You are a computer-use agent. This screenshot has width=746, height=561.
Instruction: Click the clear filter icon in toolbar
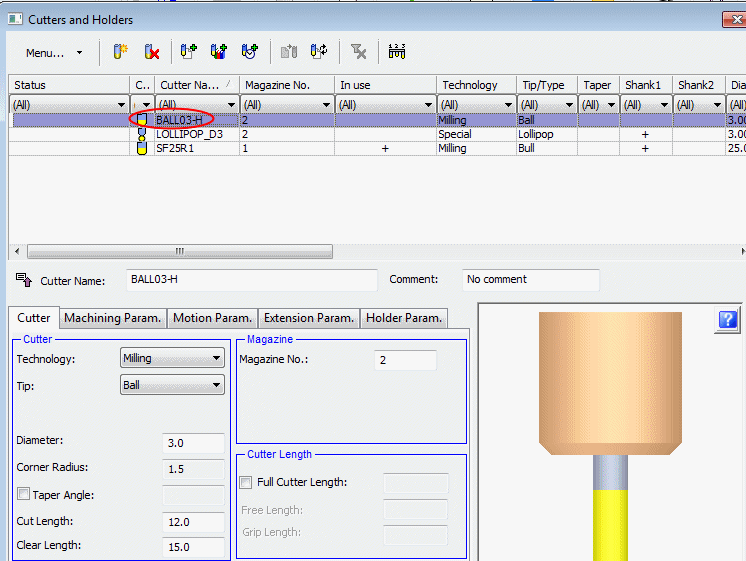pyautogui.click(x=358, y=52)
